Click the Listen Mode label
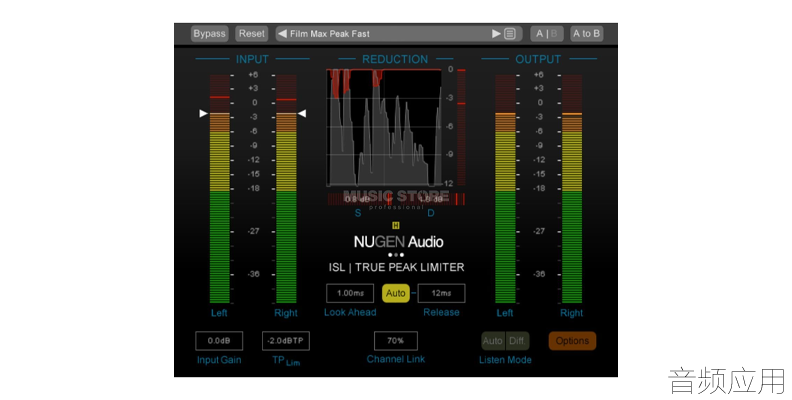Screen dimensions: 792x400 505,360
